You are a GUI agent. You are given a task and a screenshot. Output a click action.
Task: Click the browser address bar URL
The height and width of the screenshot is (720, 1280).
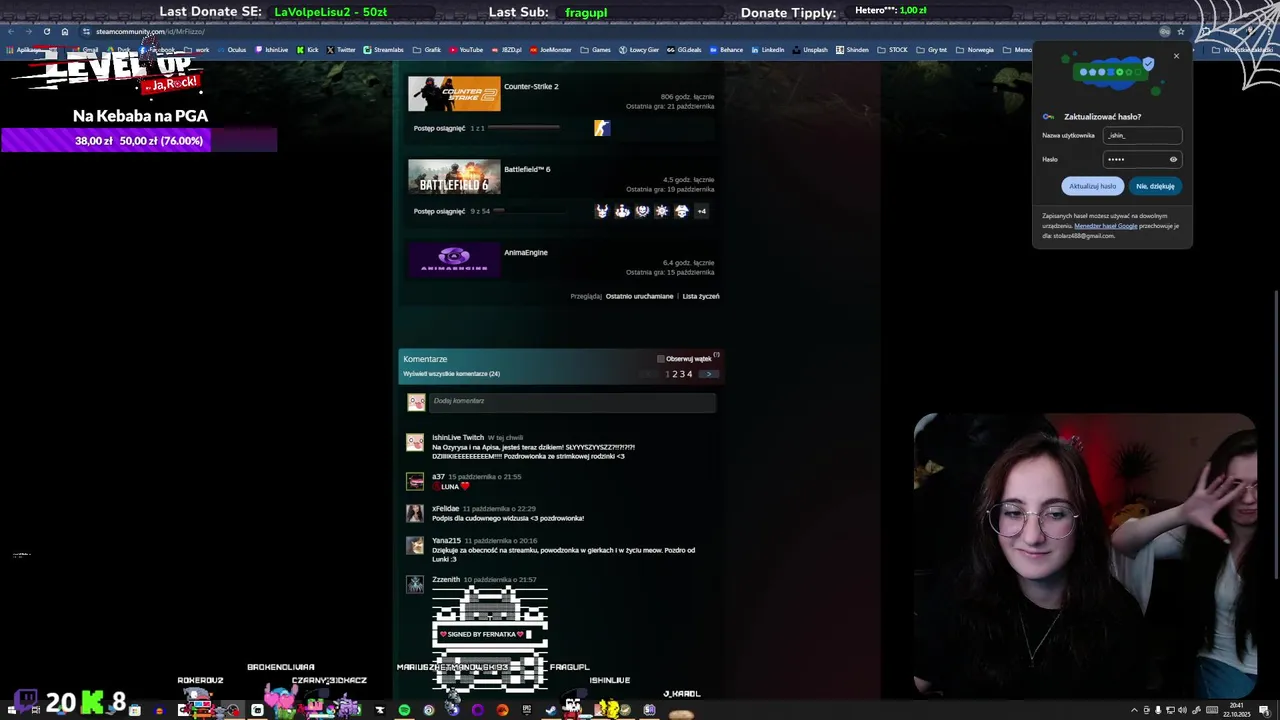pos(150,31)
